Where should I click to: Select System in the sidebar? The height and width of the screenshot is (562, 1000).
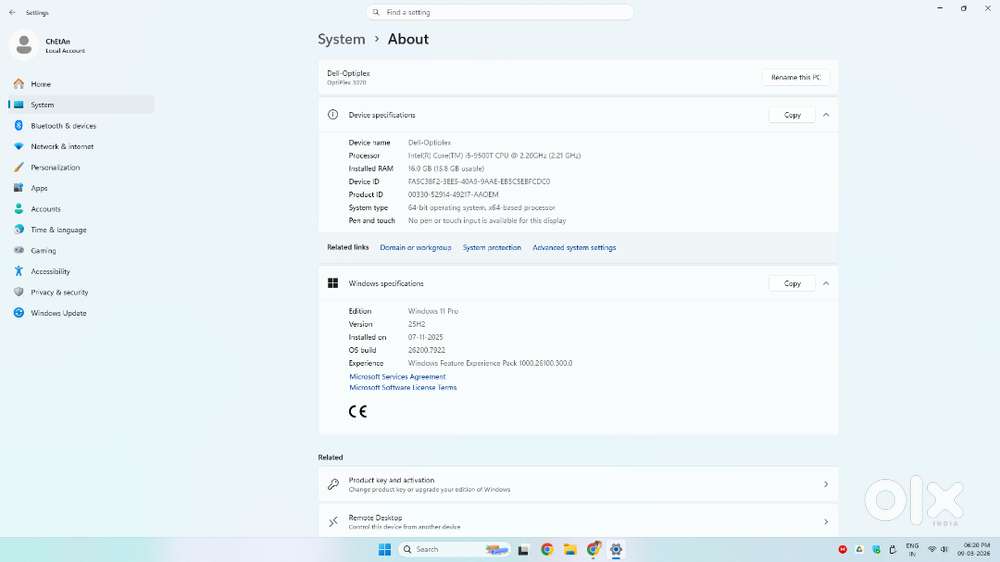[81, 105]
